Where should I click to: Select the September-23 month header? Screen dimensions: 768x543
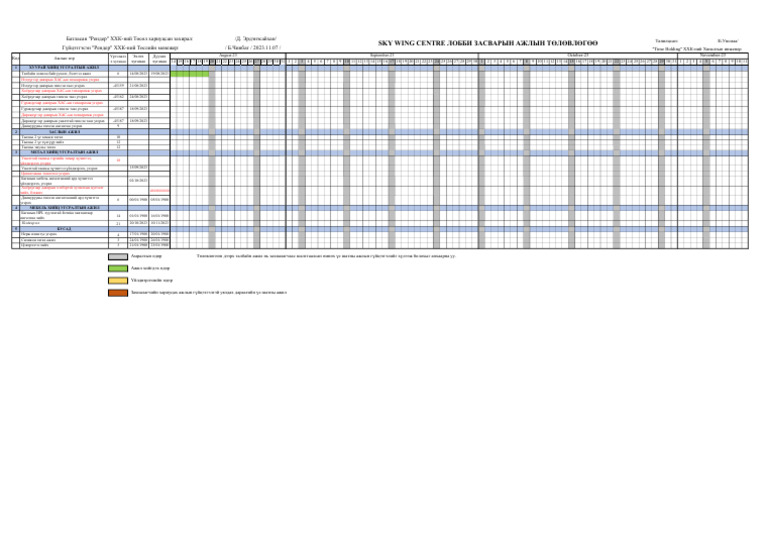click(382, 56)
